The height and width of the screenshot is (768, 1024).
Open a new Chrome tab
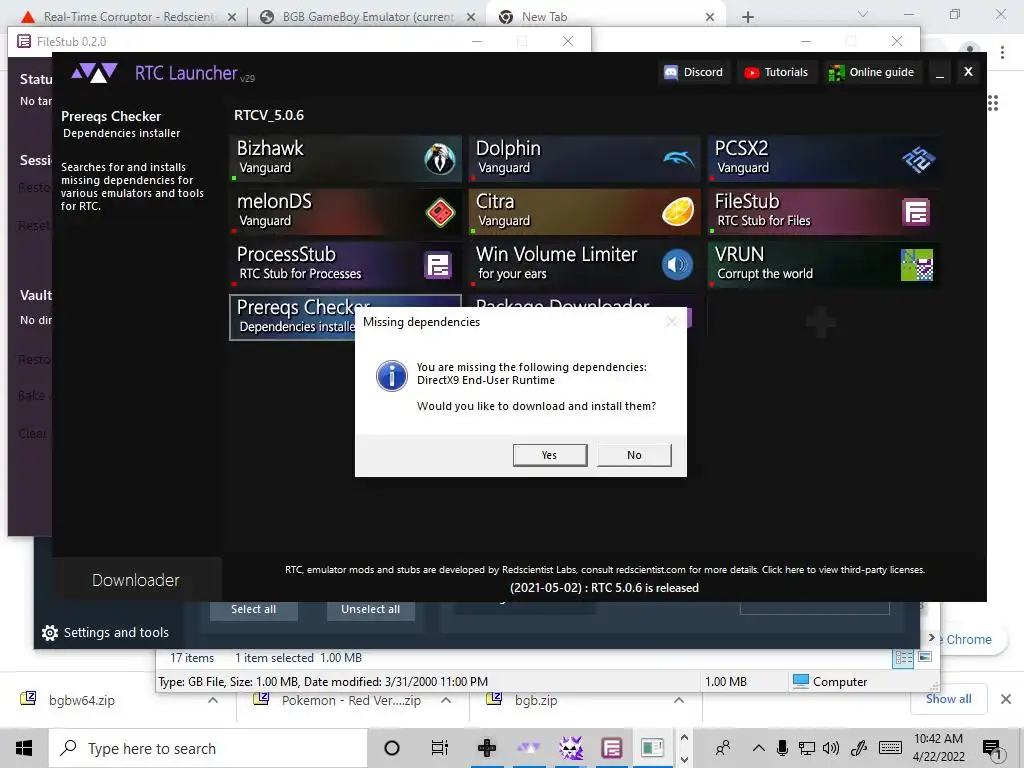[x=748, y=17]
